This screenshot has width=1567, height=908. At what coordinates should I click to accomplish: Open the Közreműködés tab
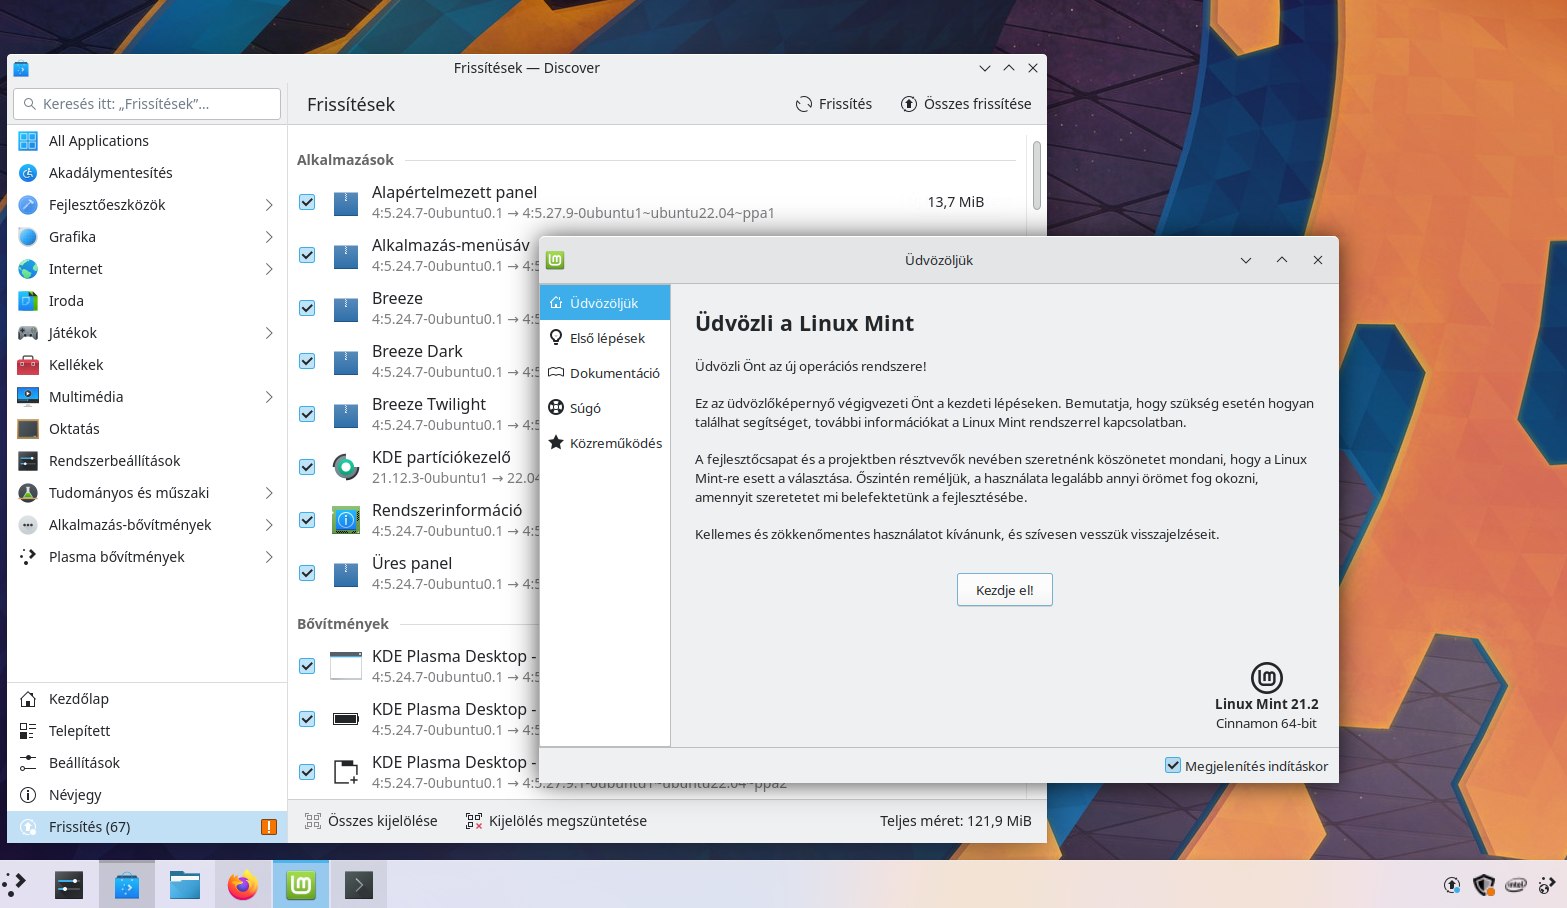[x=605, y=443]
